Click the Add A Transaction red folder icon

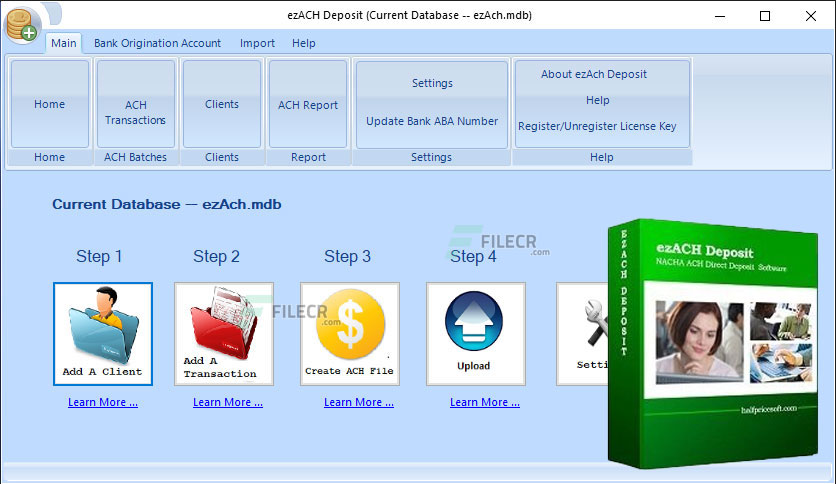(x=224, y=334)
